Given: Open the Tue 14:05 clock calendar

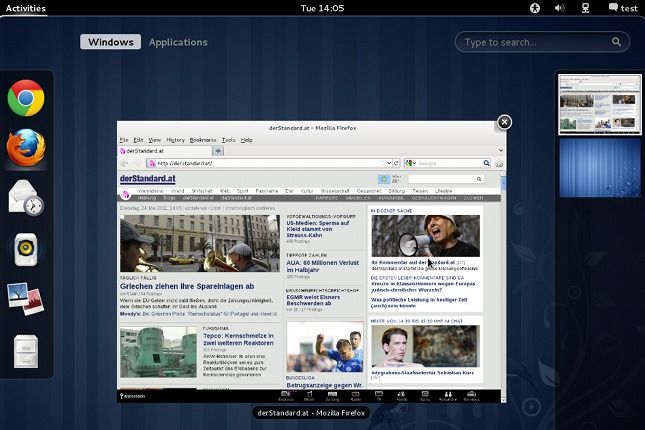Looking at the screenshot, I should [322, 8].
